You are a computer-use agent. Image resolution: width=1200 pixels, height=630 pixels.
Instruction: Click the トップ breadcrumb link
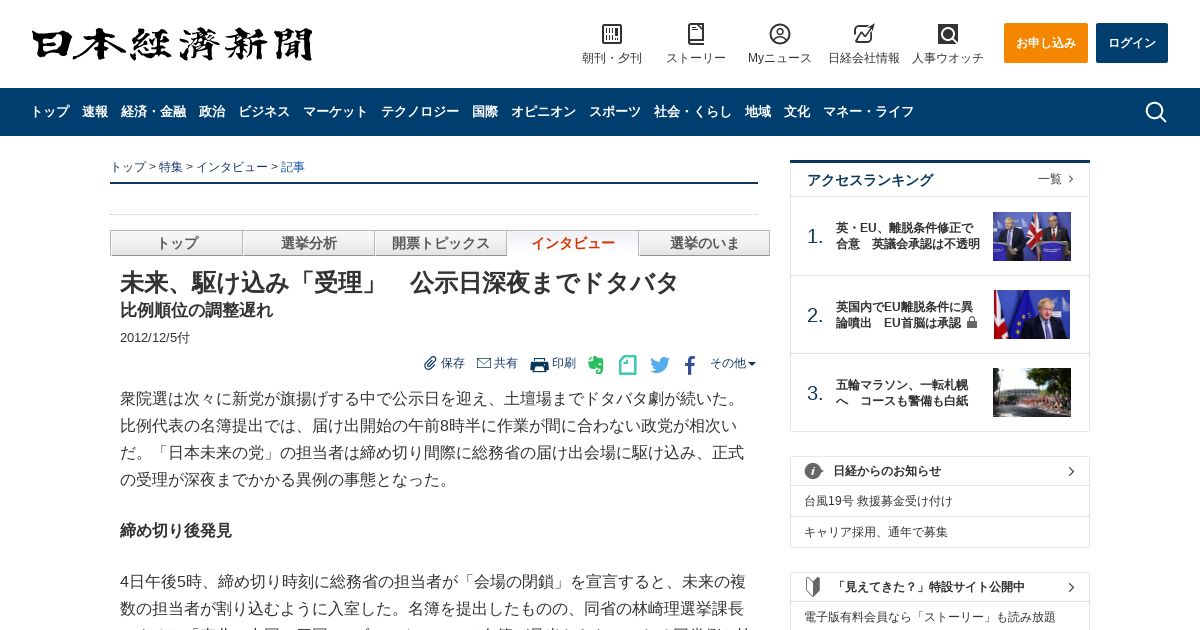tap(128, 167)
